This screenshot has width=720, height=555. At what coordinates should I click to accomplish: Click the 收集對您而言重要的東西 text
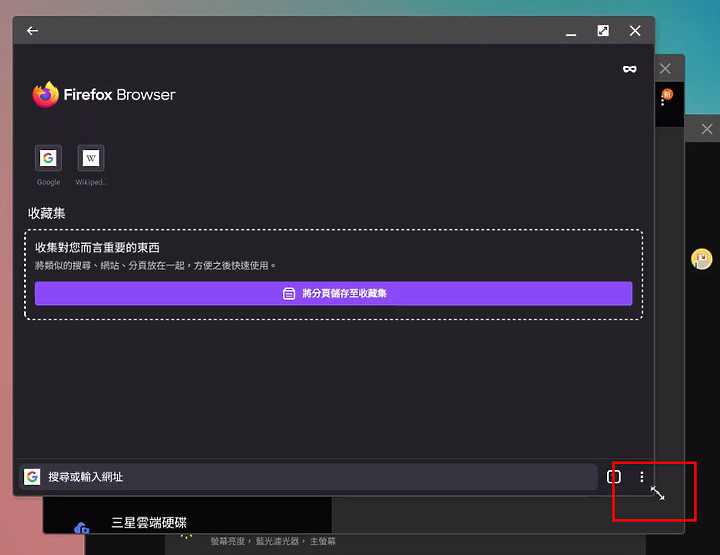click(x=97, y=248)
